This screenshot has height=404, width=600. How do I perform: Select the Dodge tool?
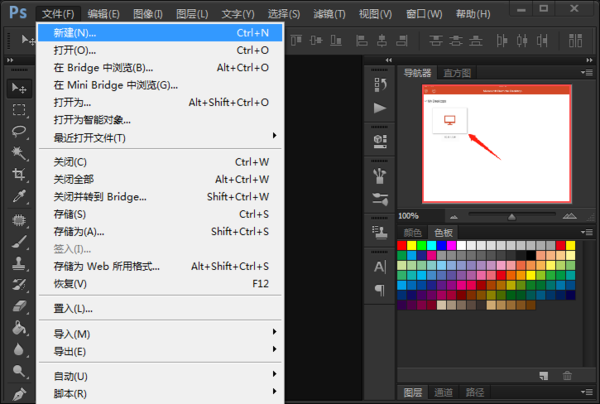click(x=19, y=371)
